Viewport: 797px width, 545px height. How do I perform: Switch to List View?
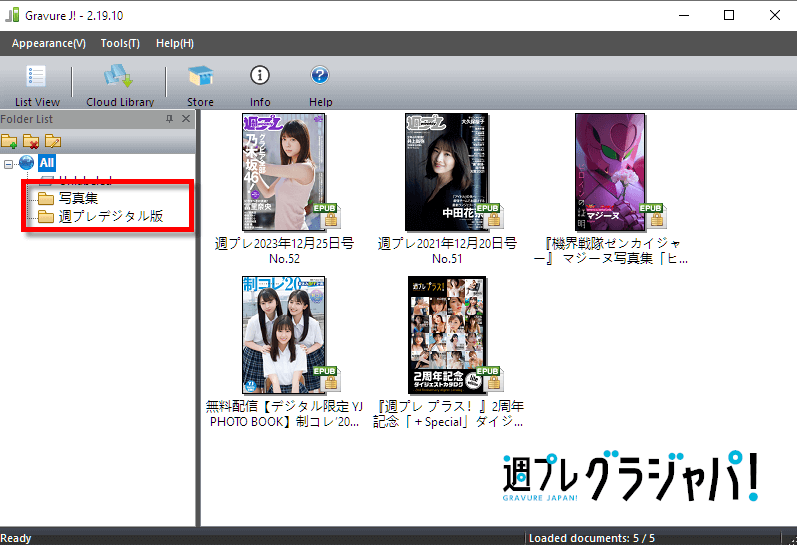coord(37,86)
